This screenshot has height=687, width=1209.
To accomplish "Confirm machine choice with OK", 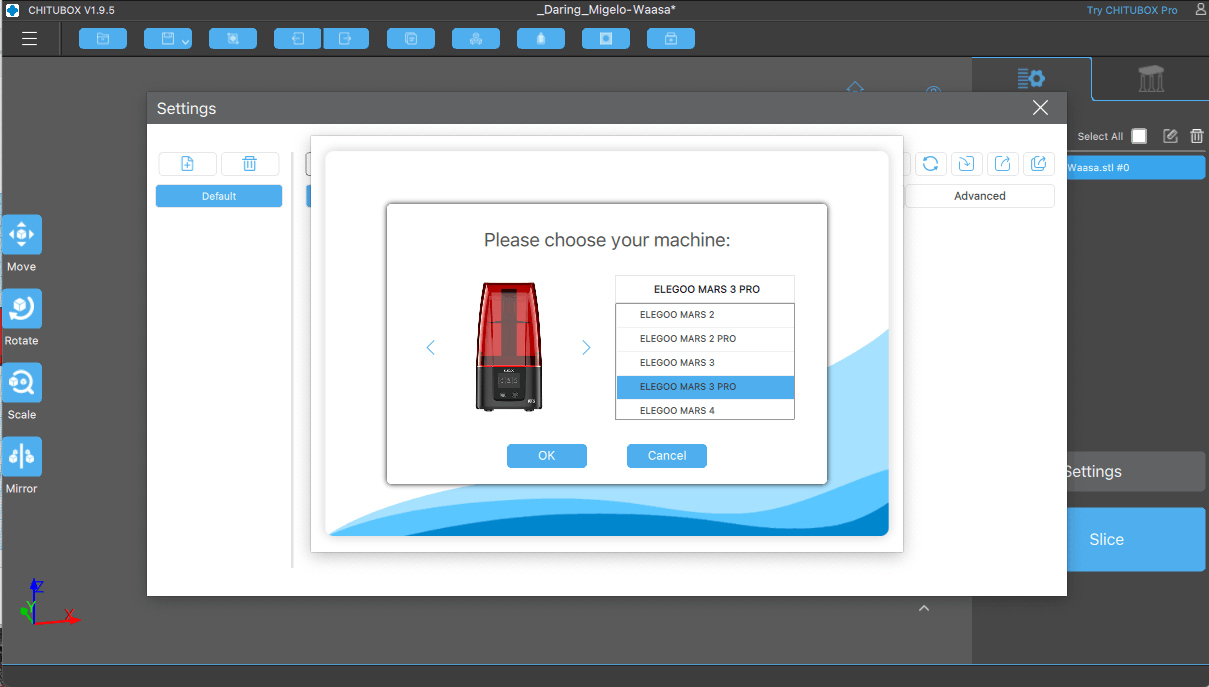I will coord(546,456).
